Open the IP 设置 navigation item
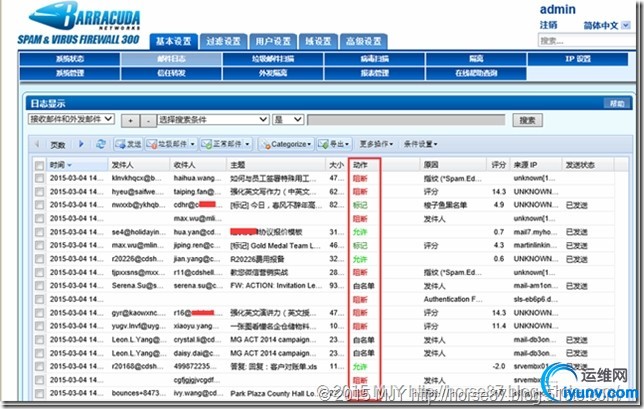The height and width of the screenshot is (409, 644). point(578,59)
